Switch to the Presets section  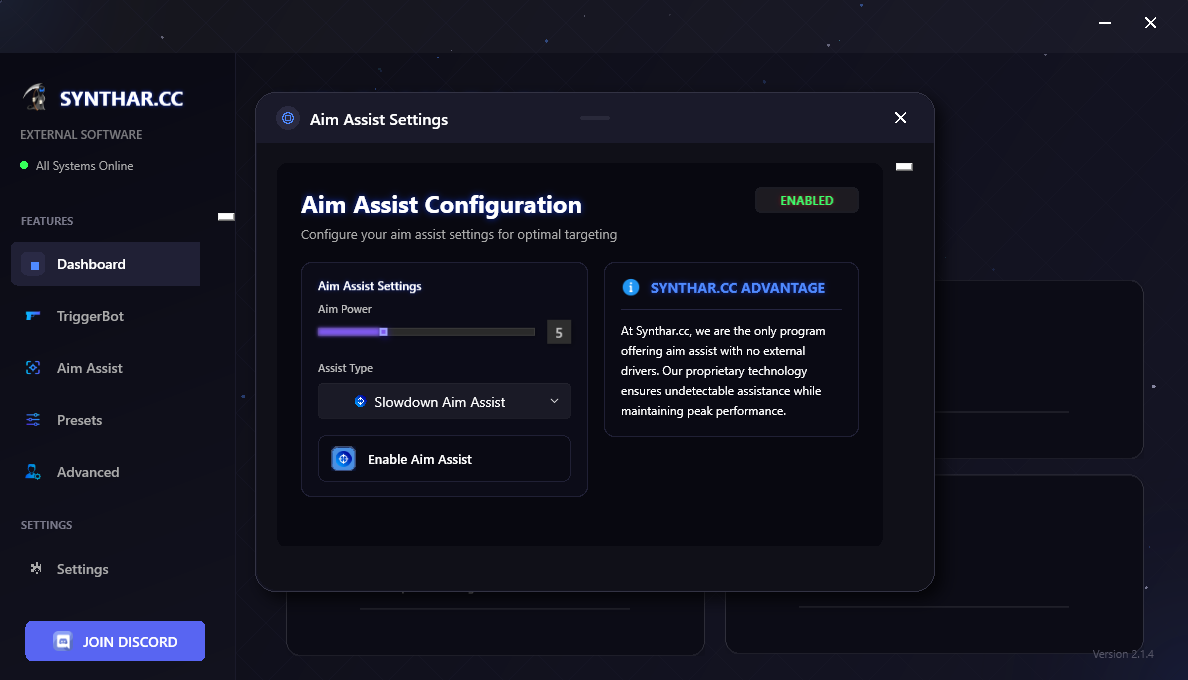point(79,420)
